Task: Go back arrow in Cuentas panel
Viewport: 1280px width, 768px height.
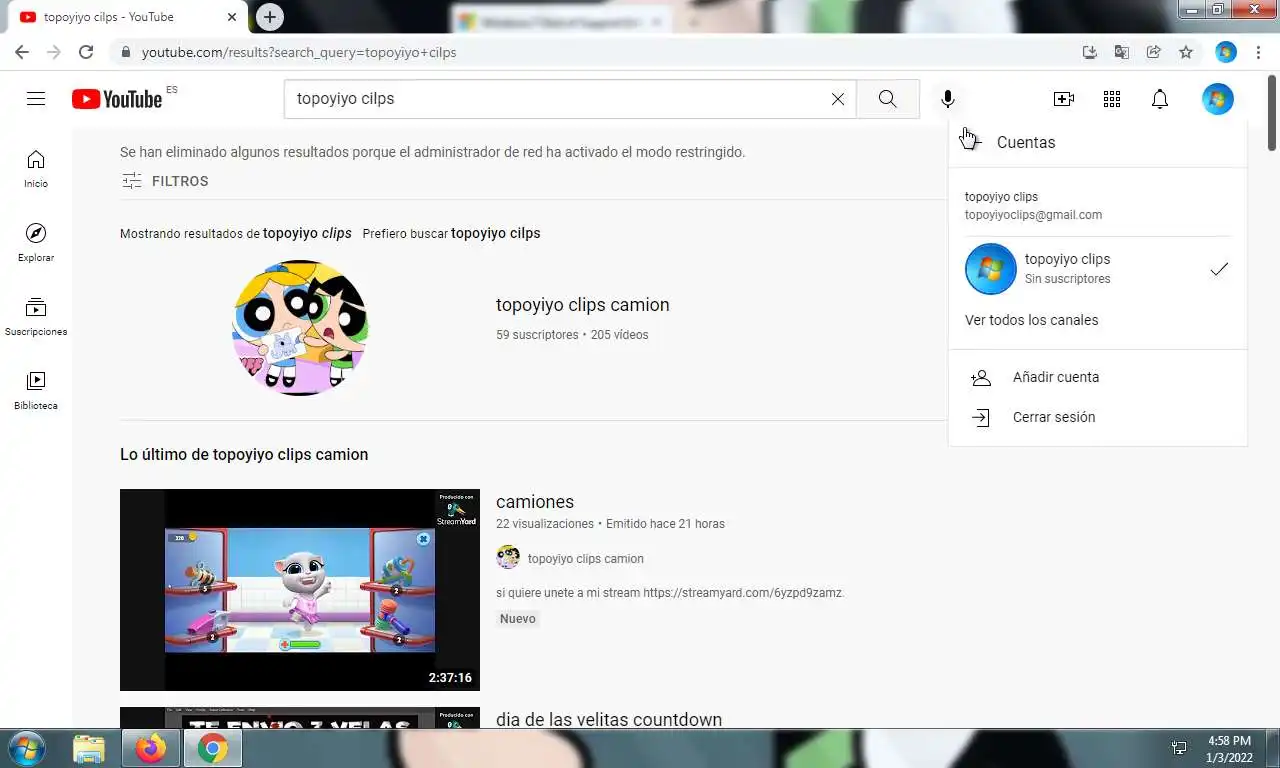Action: click(x=970, y=141)
